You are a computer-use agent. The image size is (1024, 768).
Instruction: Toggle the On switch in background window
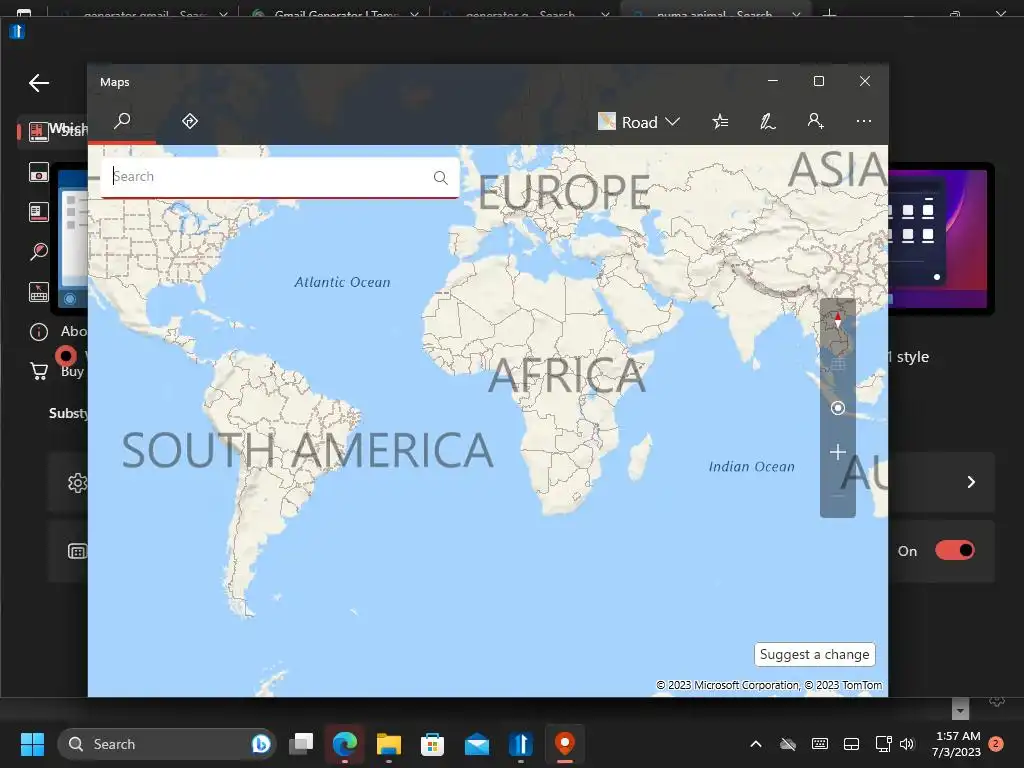coord(955,551)
